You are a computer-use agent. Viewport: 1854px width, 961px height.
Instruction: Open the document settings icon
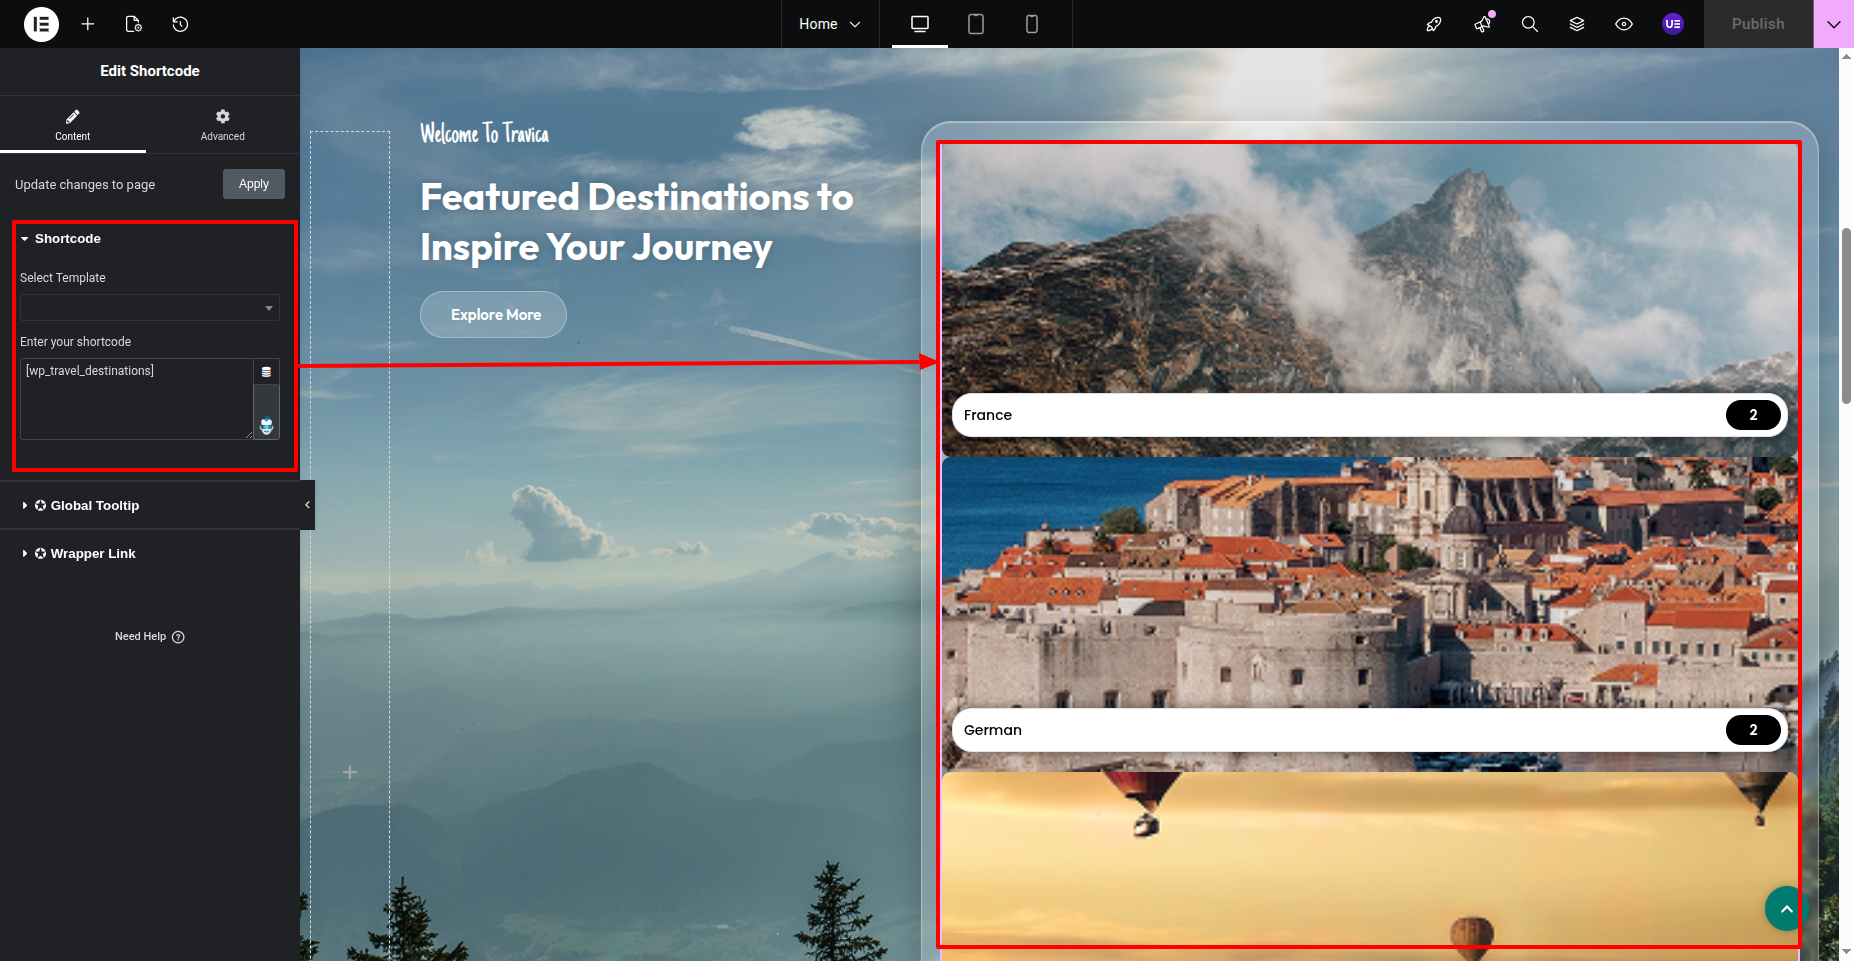pyautogui.click(x=133, y=24)
